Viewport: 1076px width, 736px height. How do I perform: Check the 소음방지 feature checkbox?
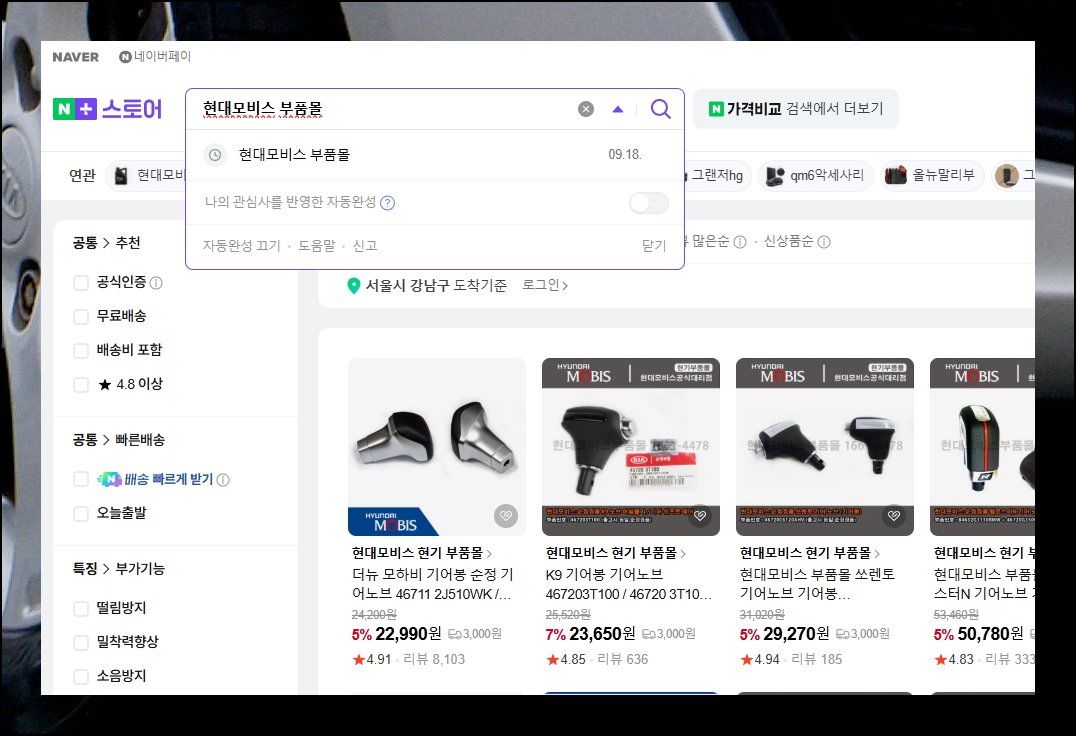click(81, 676)
